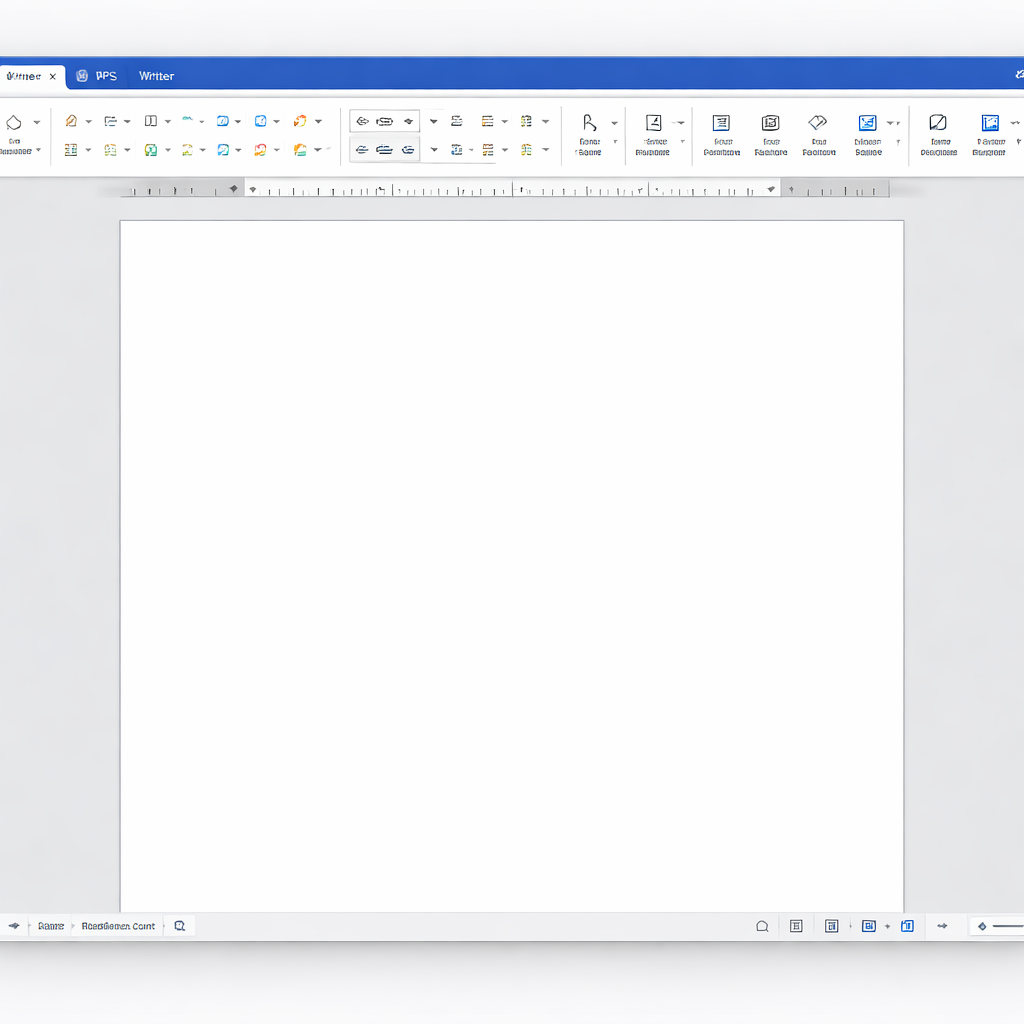Click the pentagon shape icon at ribbon's far left

pyautogui.click(x=14, y=122)
